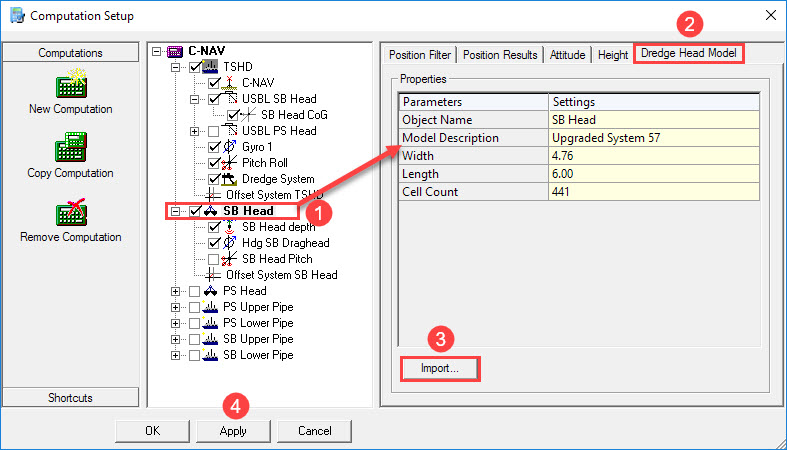The image size is (787, 450).
Task: Select the Dredge Head Model tab
Action: point(689,53)
